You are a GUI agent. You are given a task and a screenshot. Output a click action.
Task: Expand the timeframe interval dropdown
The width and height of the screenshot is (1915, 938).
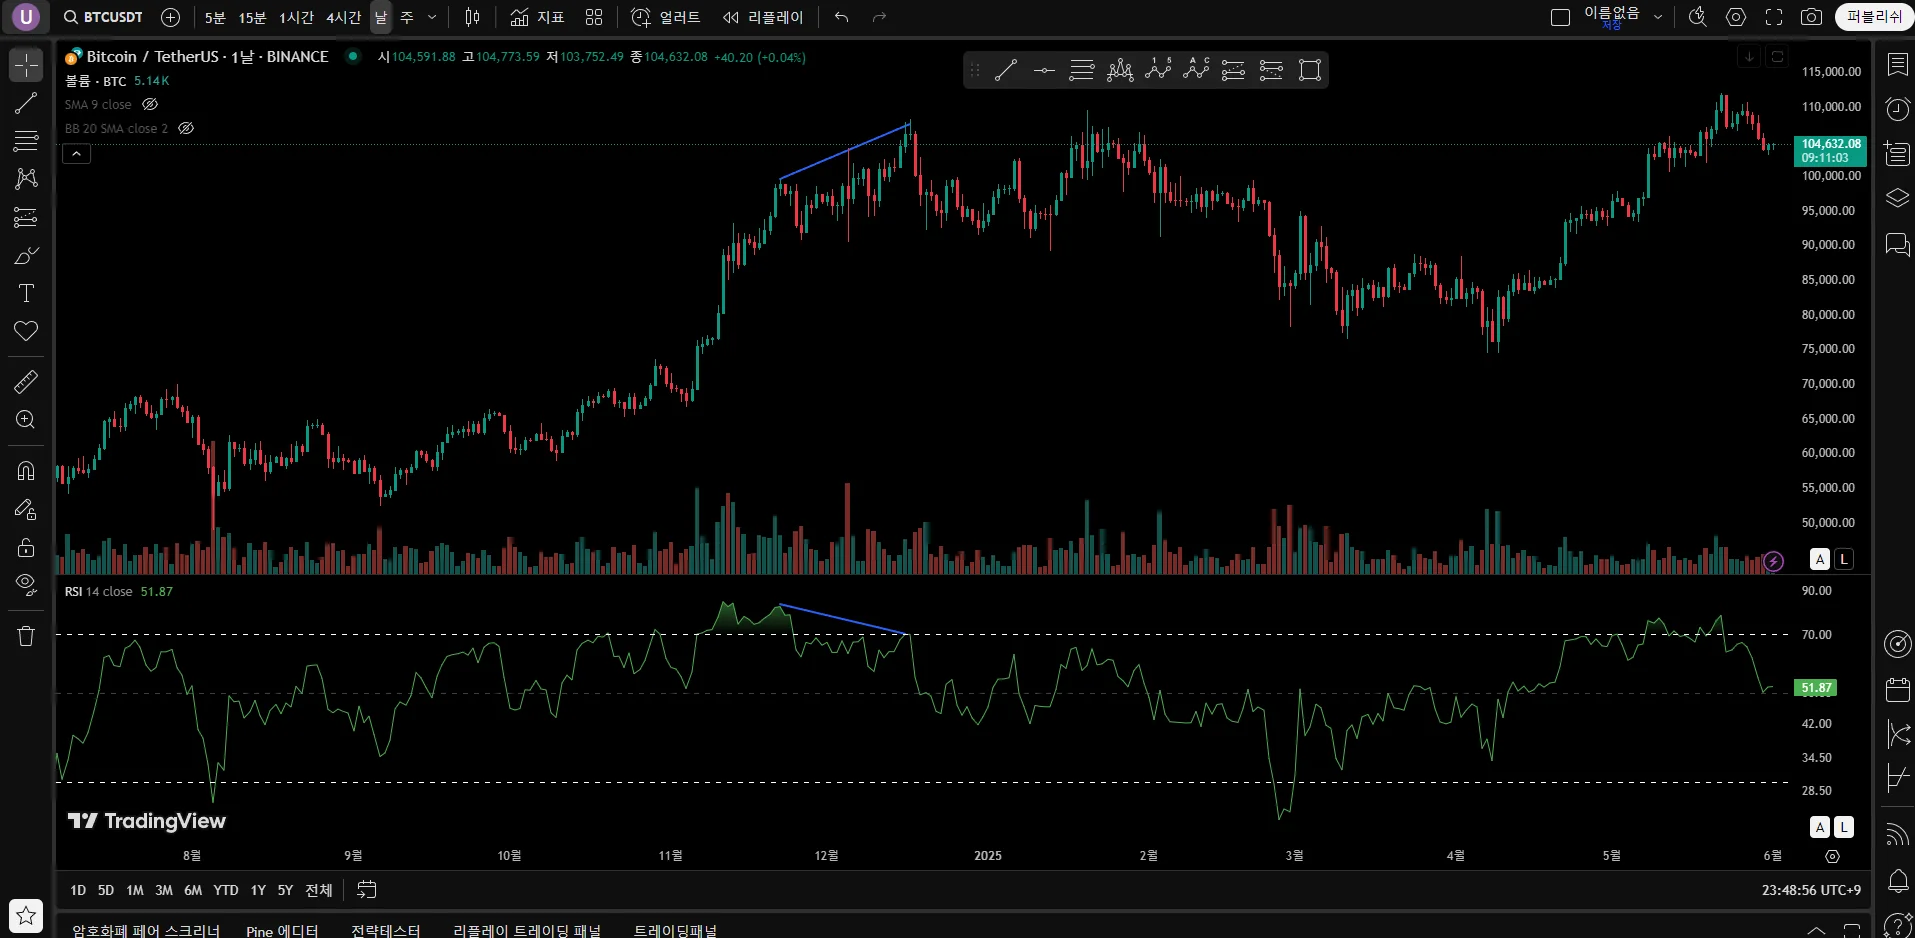(432, 17)
